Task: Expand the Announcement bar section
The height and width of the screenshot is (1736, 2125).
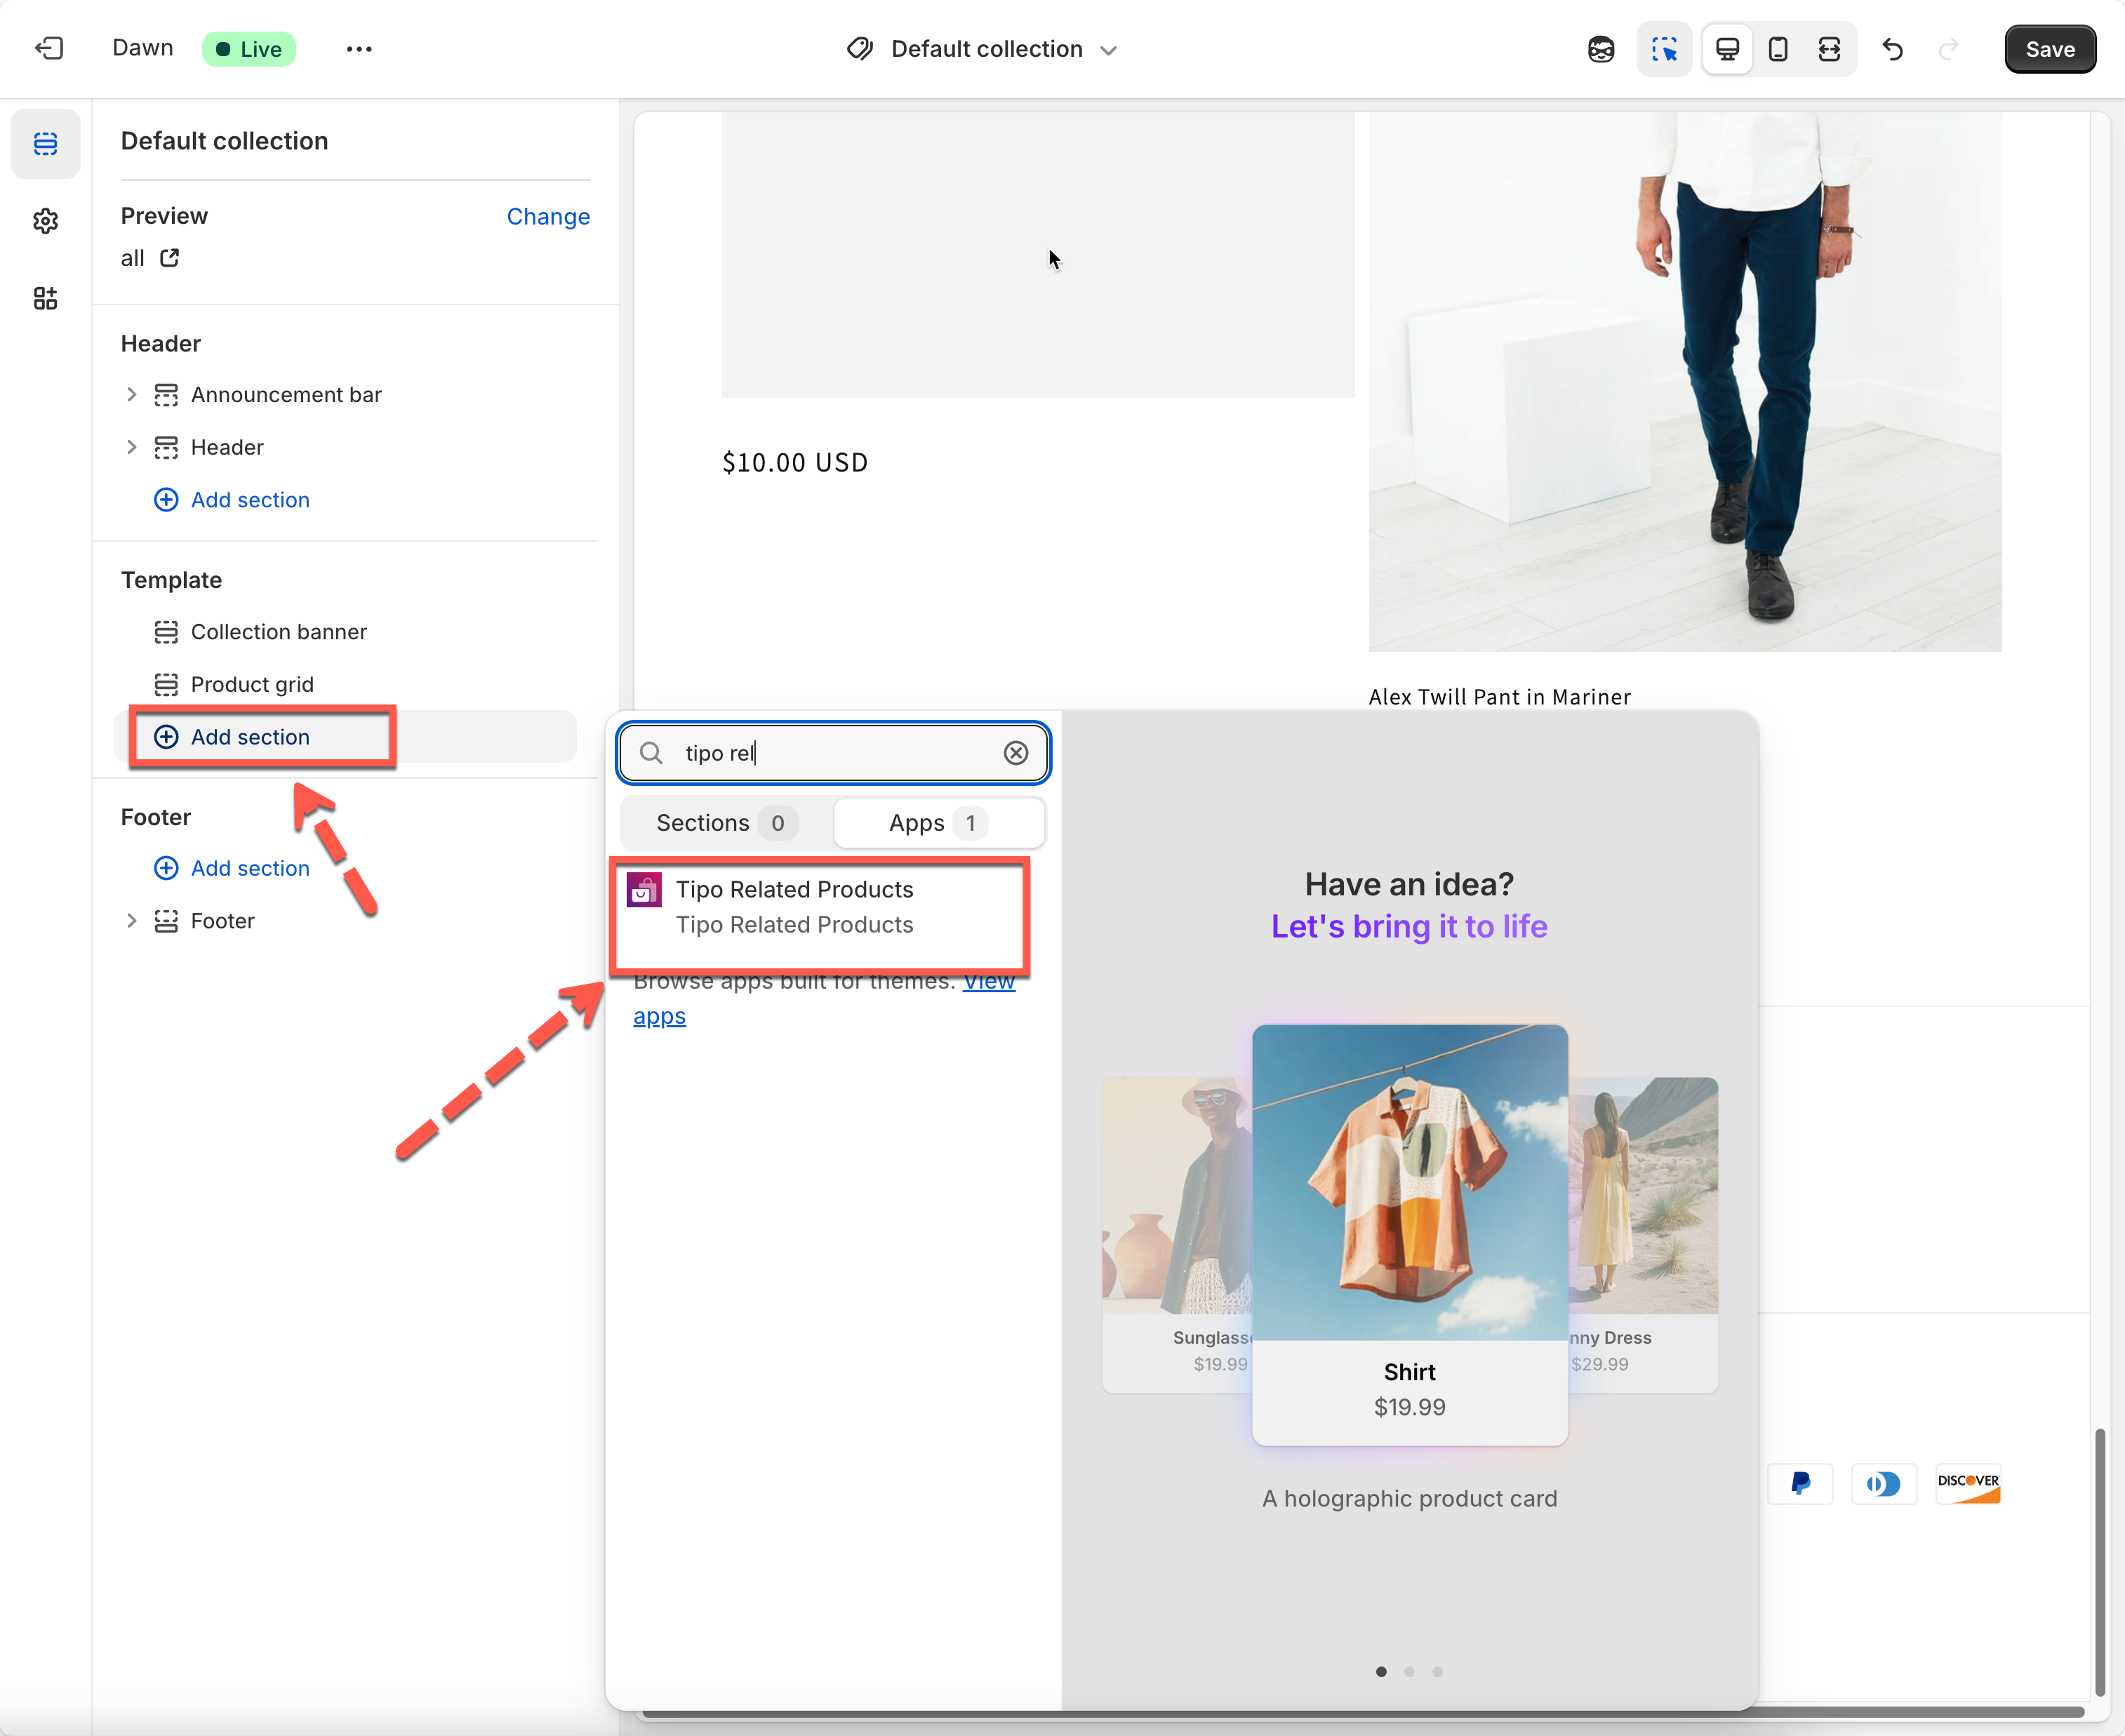Action: pos(131,394)
